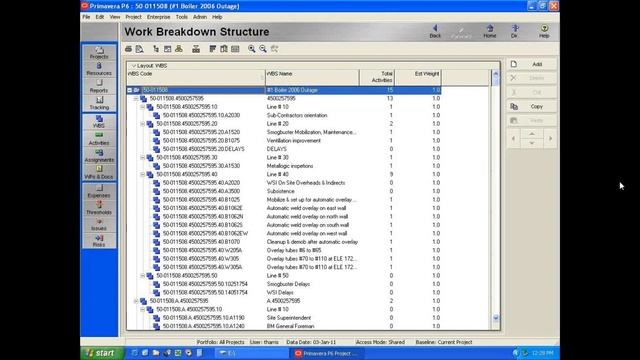This screenshot has height=360, width=640.
Task: Select the 'Ventilation improvement' row
Action: coord(284,140)
